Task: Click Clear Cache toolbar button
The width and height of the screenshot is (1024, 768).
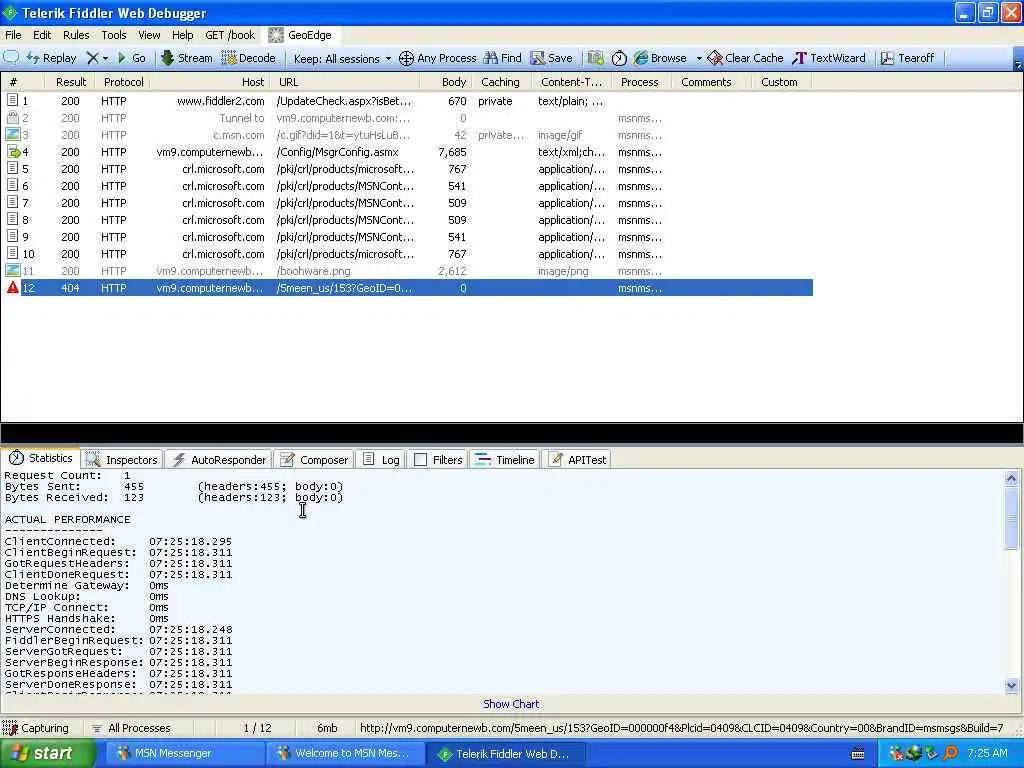Action: [x=745, y=58]
